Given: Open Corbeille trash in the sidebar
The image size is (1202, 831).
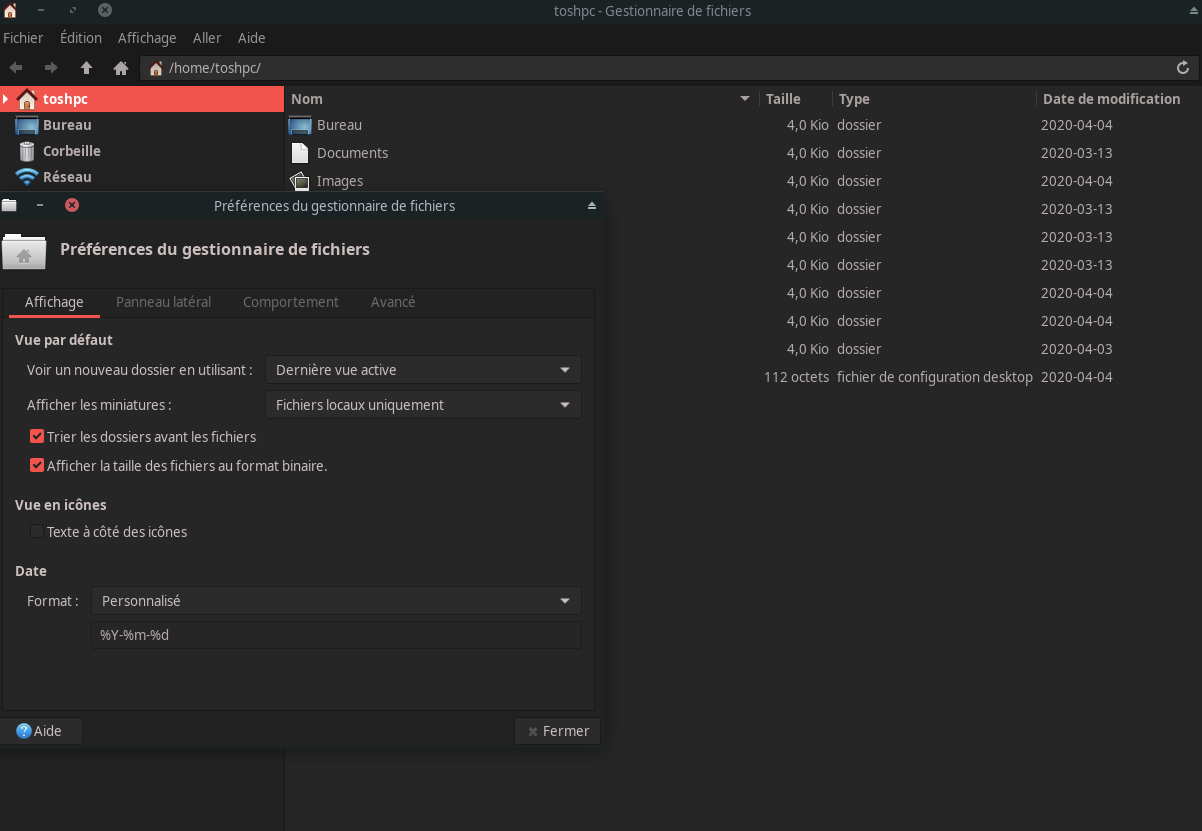Looking at the screenshot, I should click(71, 151).
